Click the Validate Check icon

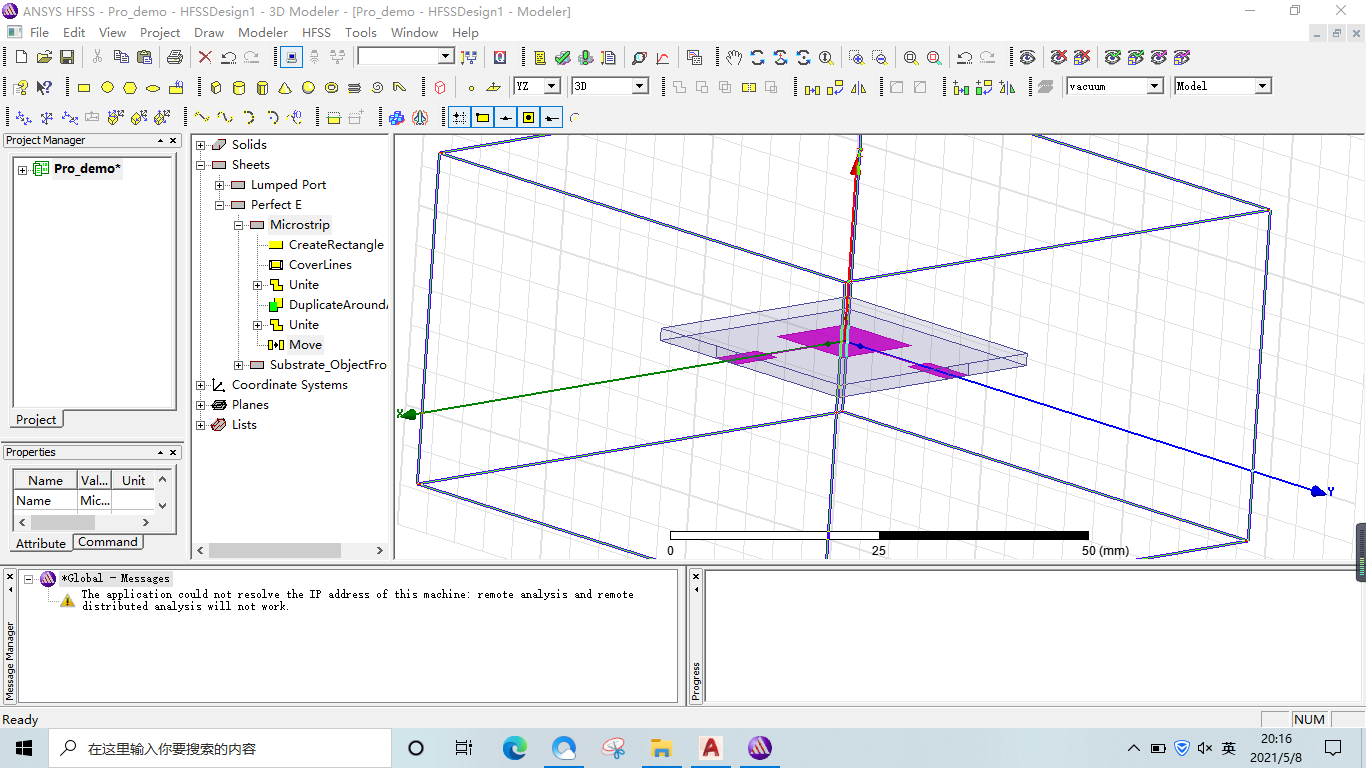[x=561, y=57]
